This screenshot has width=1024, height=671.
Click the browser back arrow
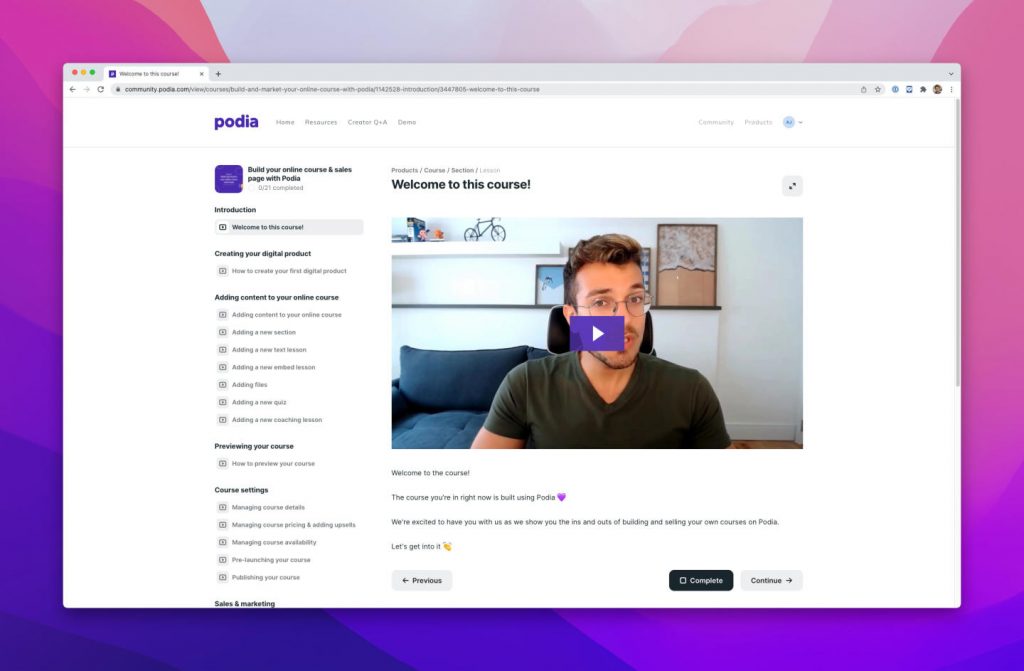pos(72,89)
